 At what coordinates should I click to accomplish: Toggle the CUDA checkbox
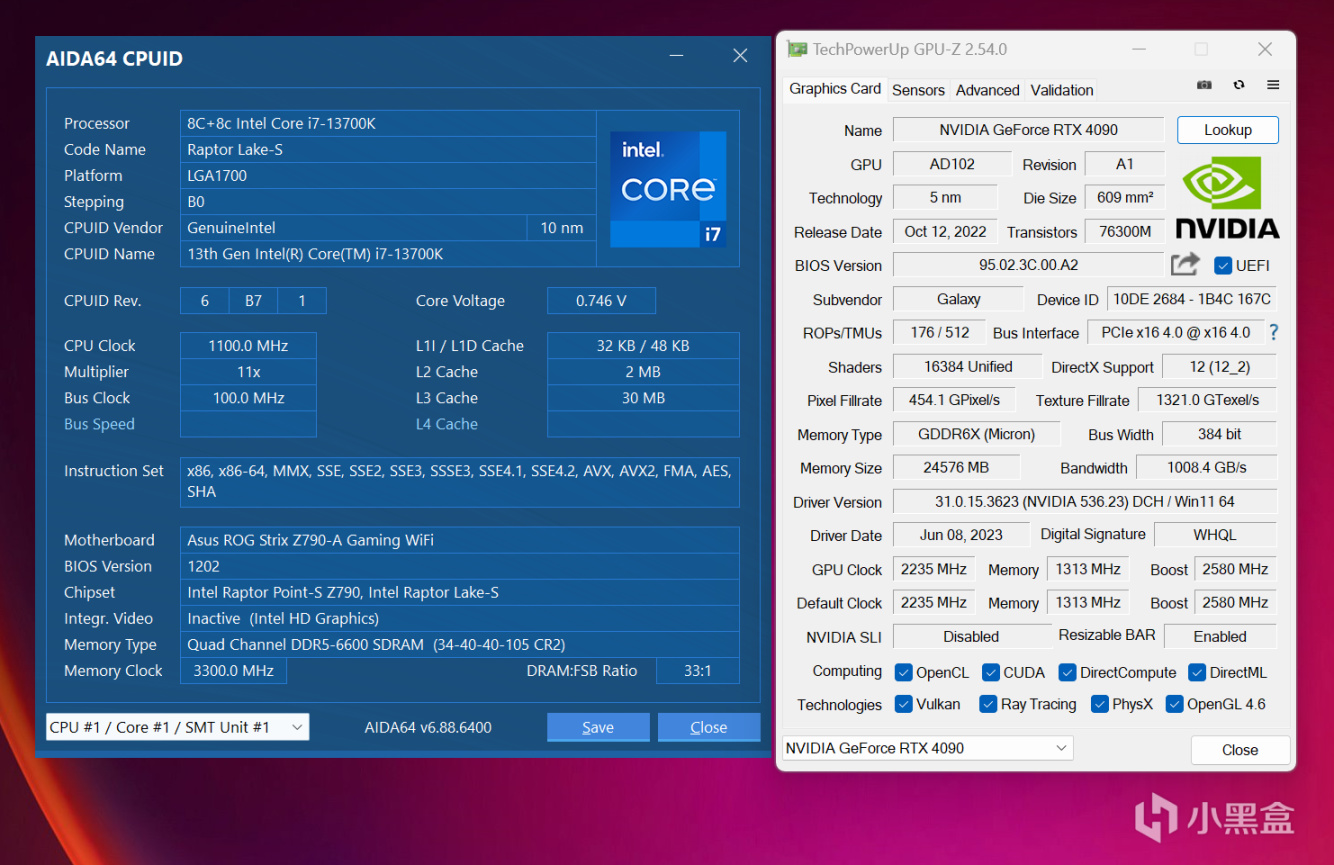click(991, 673)
